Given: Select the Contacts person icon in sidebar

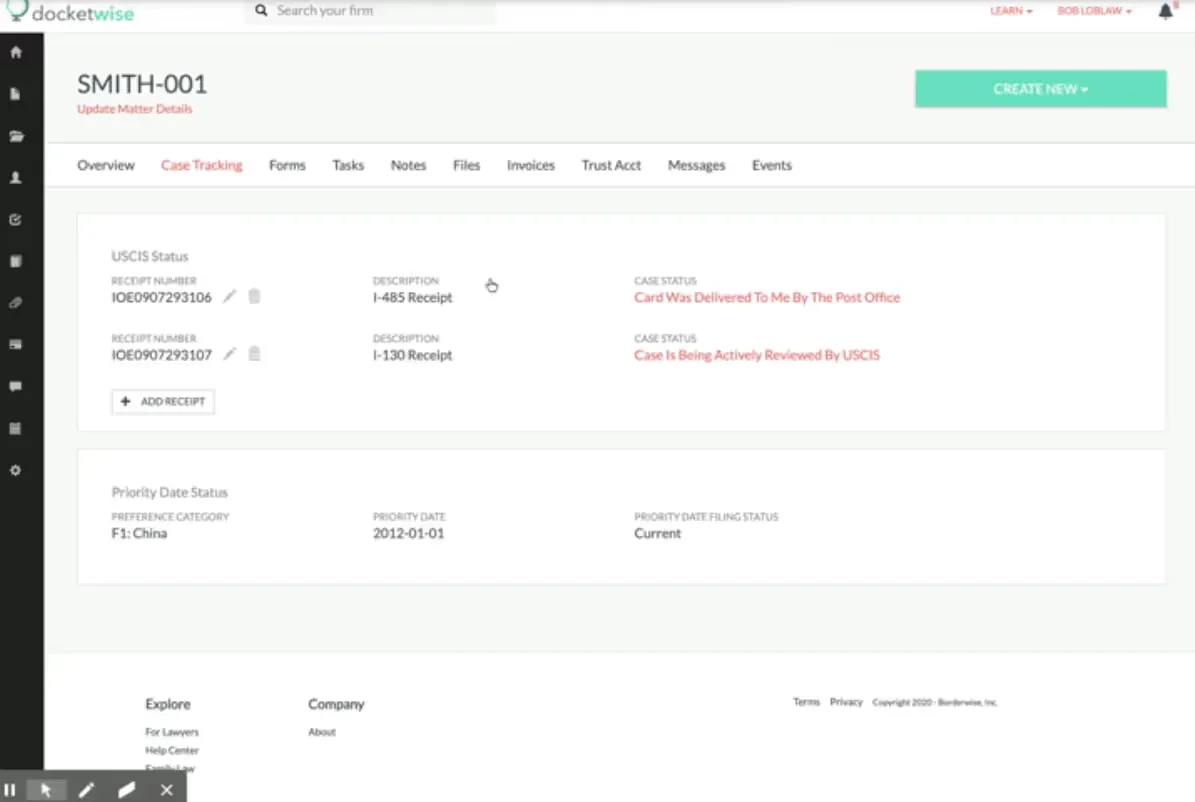Looking at the screenshot, I should click(15, 178).
